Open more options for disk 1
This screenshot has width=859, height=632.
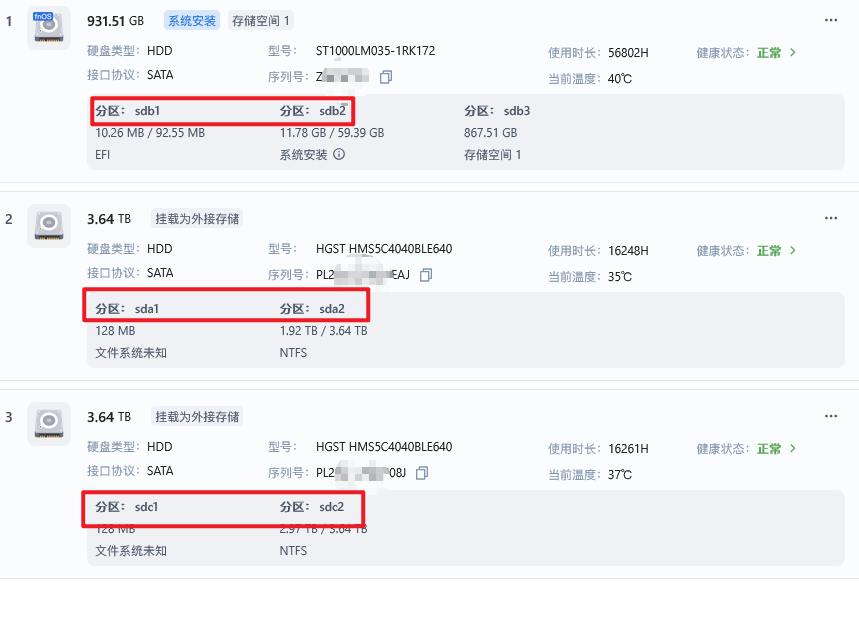(x=831, y=20)
